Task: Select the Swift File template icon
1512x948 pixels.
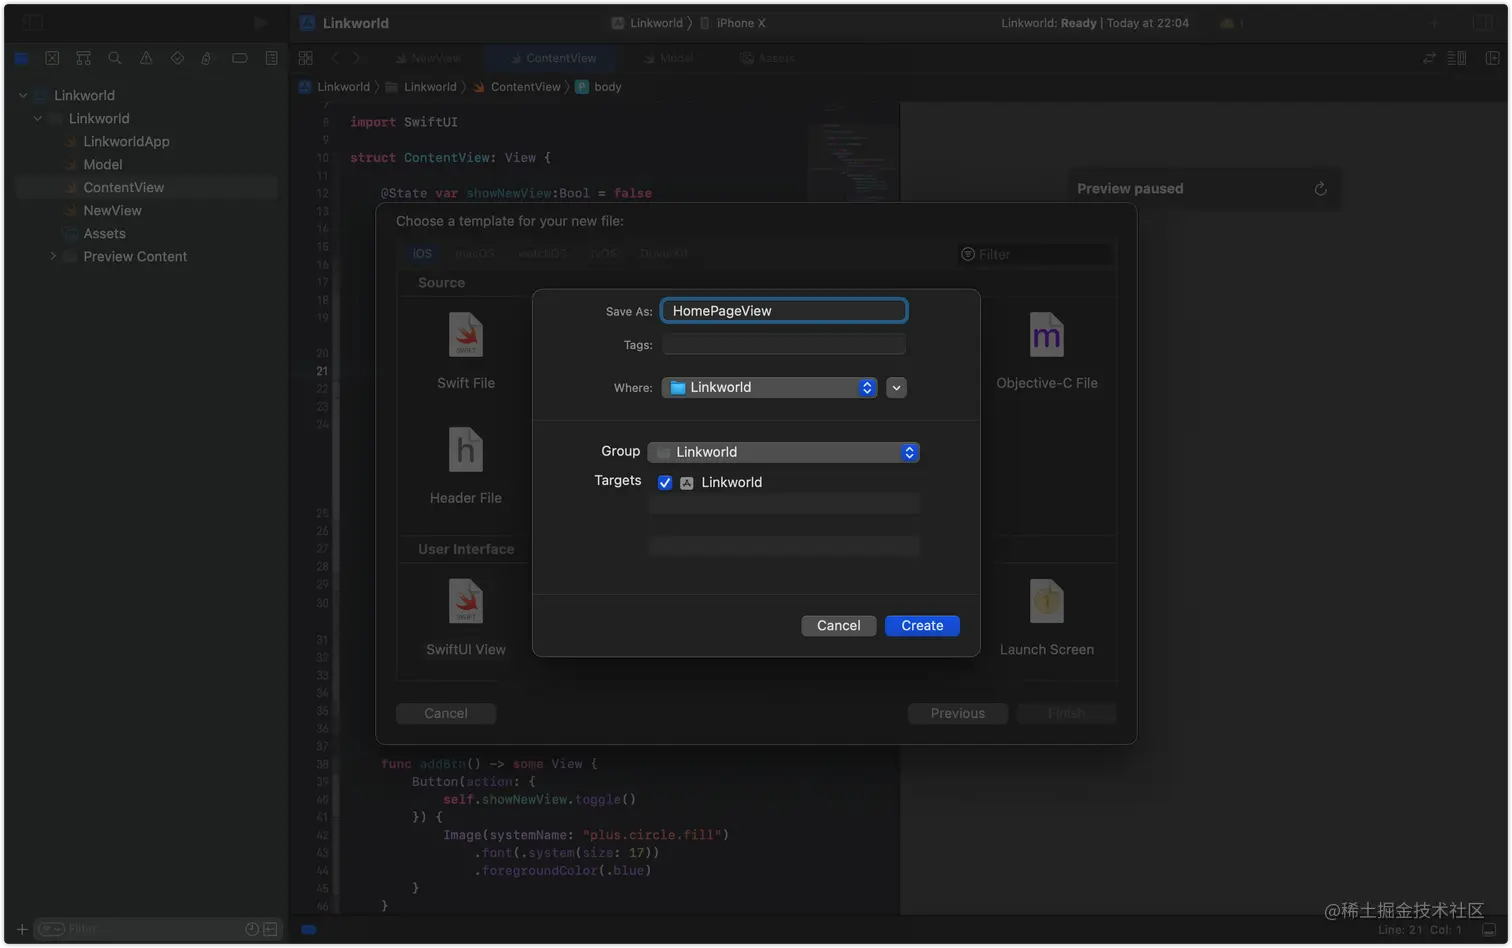Action: point(466,335)
